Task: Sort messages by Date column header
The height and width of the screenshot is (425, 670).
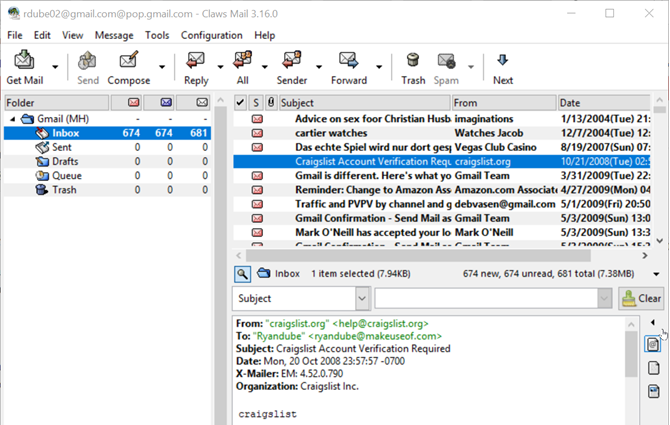Action: (604, 103)
